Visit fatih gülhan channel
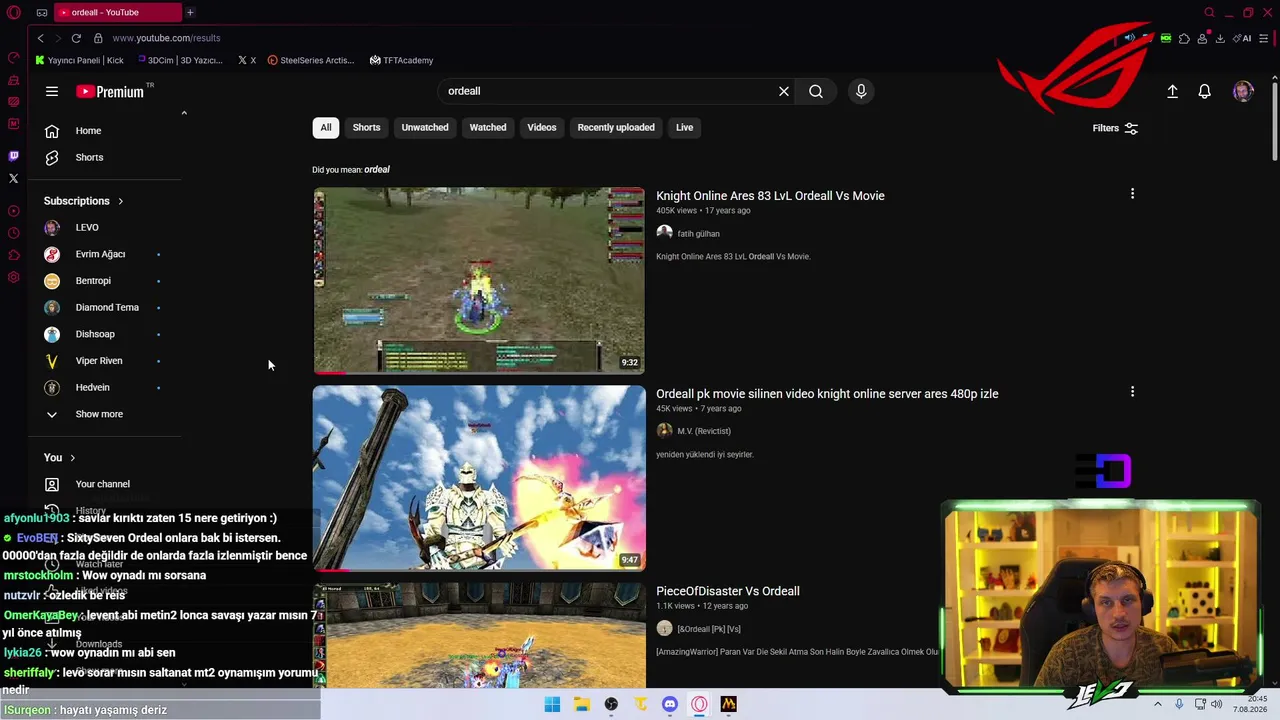 tap(698, 234)
